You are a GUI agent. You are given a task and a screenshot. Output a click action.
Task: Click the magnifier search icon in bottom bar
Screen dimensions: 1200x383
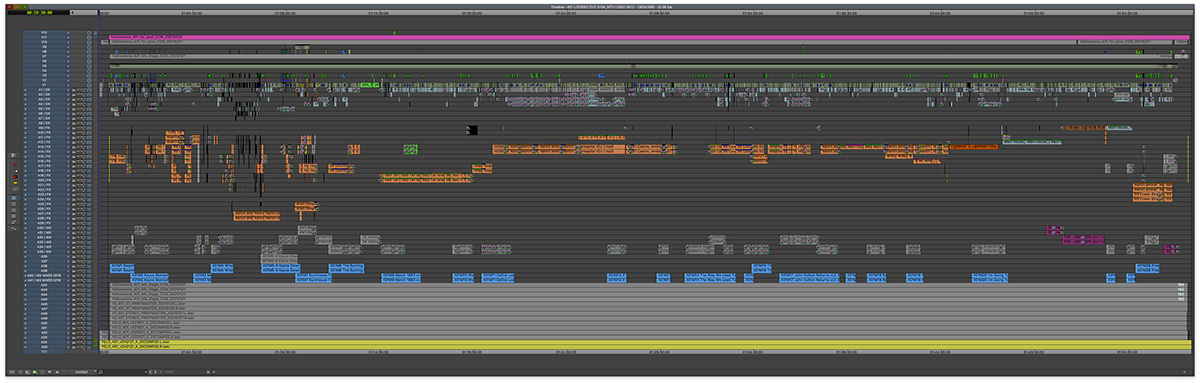point(100,372)
